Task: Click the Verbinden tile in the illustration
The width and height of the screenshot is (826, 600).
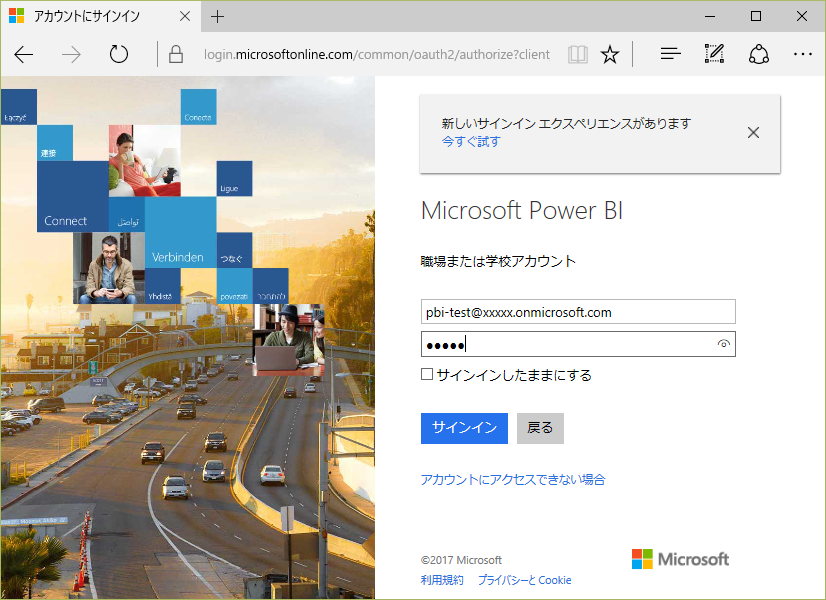Action: (x=180, y=232)
